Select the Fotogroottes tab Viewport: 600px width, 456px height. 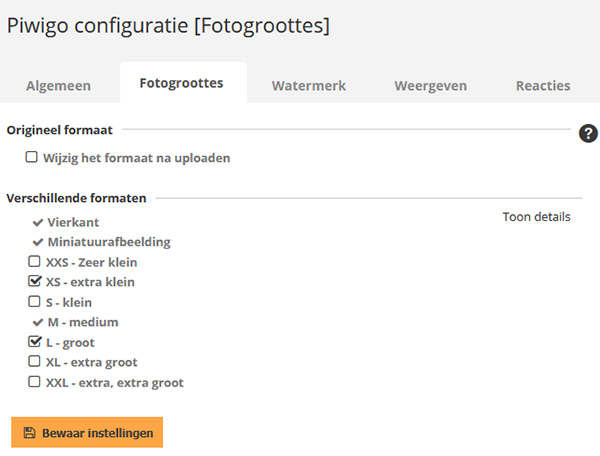click(x=181, y=83)
